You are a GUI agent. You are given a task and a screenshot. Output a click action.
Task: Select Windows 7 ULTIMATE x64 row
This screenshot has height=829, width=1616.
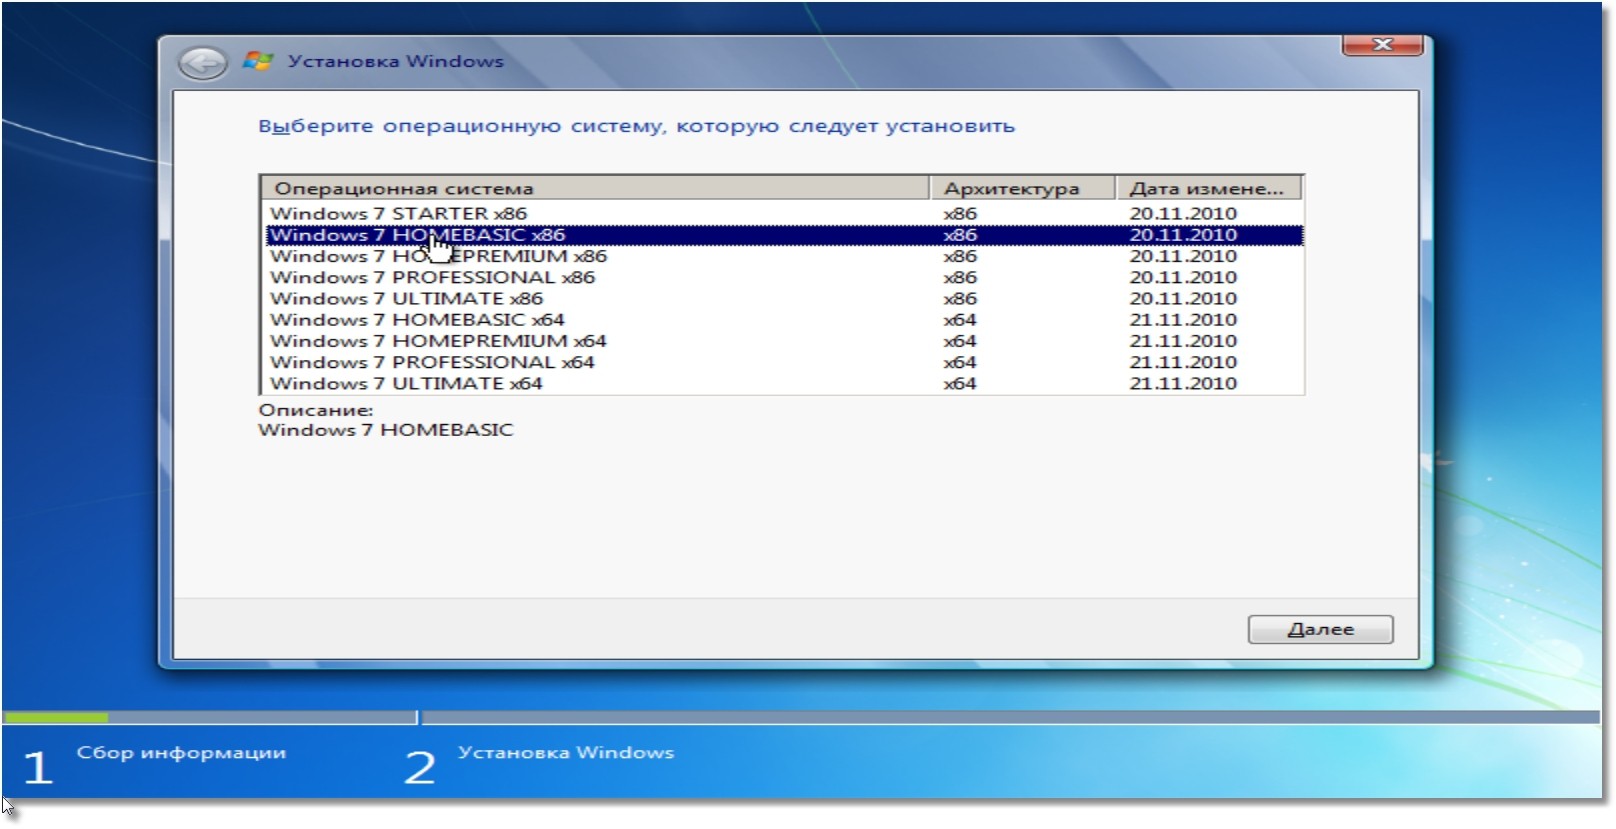[x=784, y=383]
